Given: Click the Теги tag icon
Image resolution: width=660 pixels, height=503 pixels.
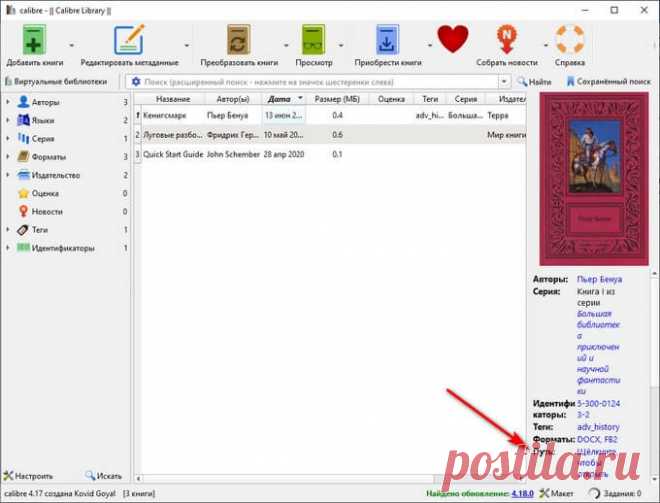Looking at the screenshot, I should point(23,230).
